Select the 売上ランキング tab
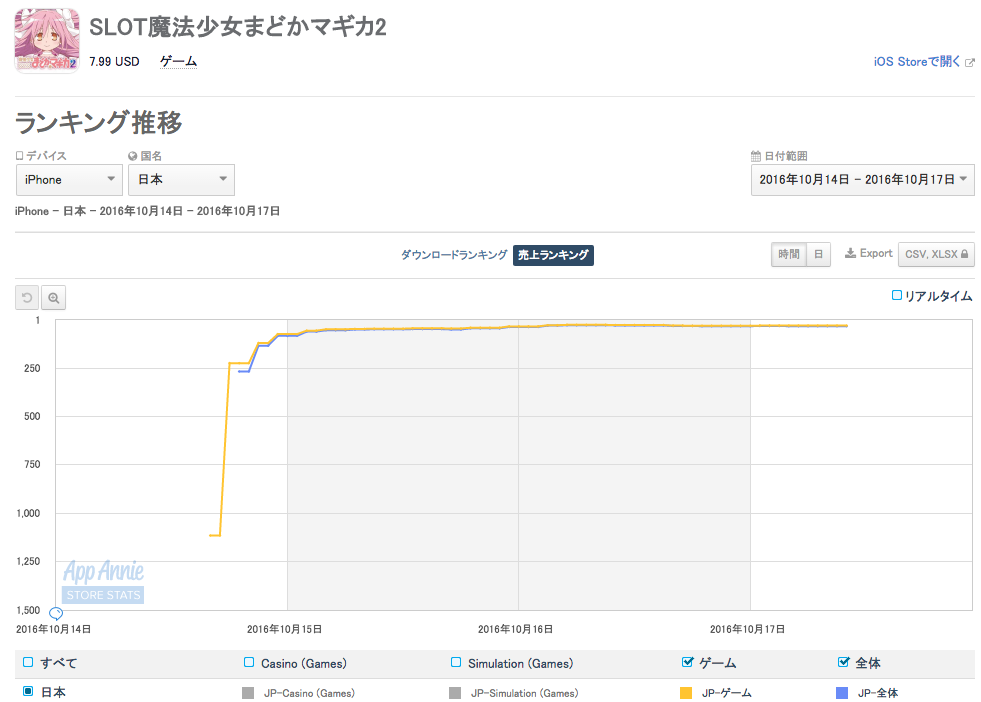The height and width of the screenshot is (702, 981). click(x=553, y=255)
